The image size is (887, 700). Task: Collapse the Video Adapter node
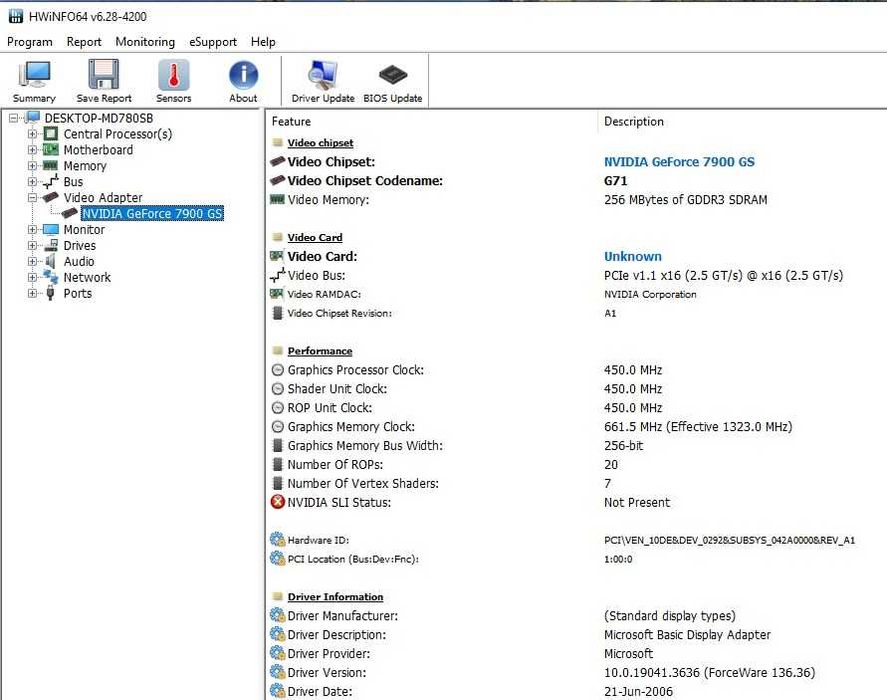(32, 197)
